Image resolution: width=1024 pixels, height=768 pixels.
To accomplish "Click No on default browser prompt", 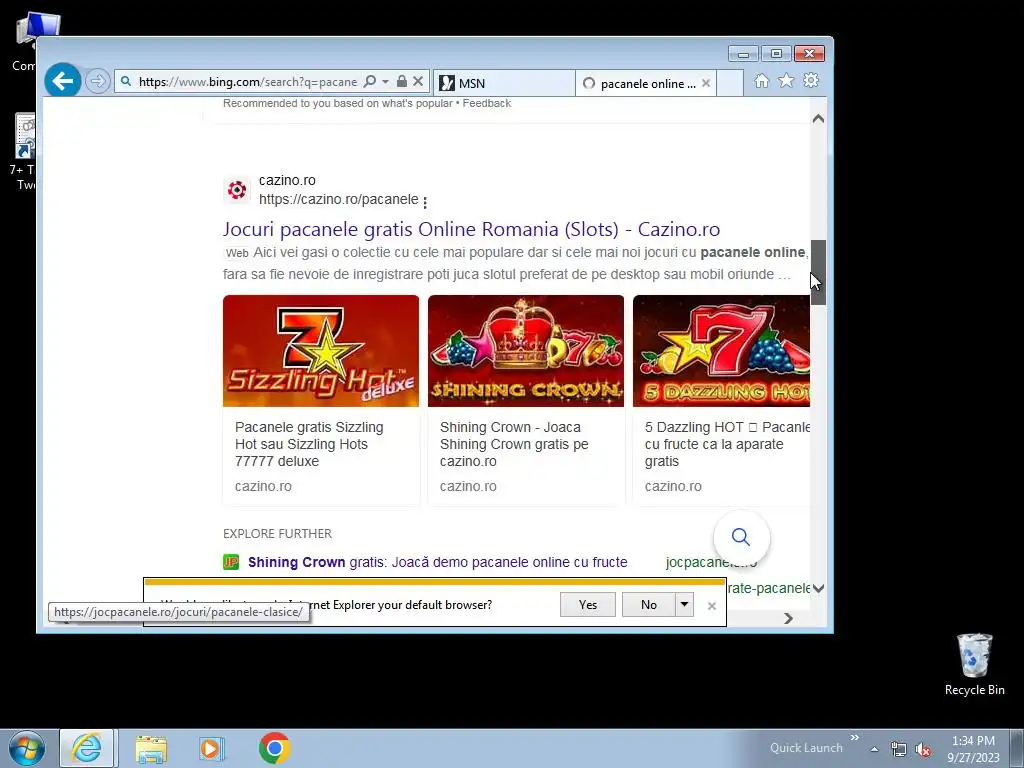I will click(648, 605).
